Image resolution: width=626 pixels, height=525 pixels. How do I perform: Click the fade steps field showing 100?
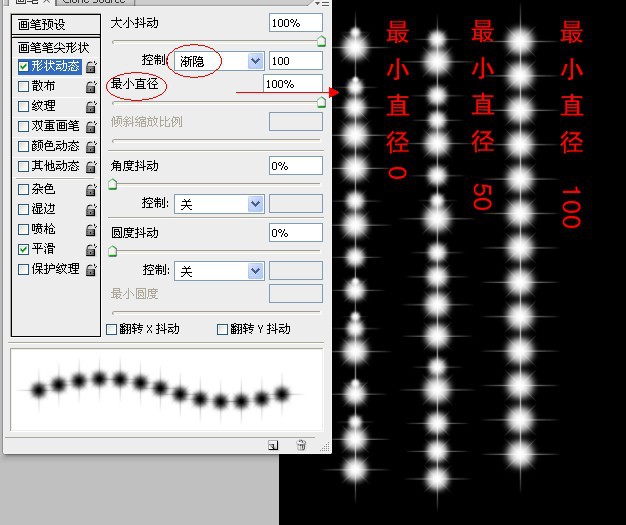pos(296,61)
